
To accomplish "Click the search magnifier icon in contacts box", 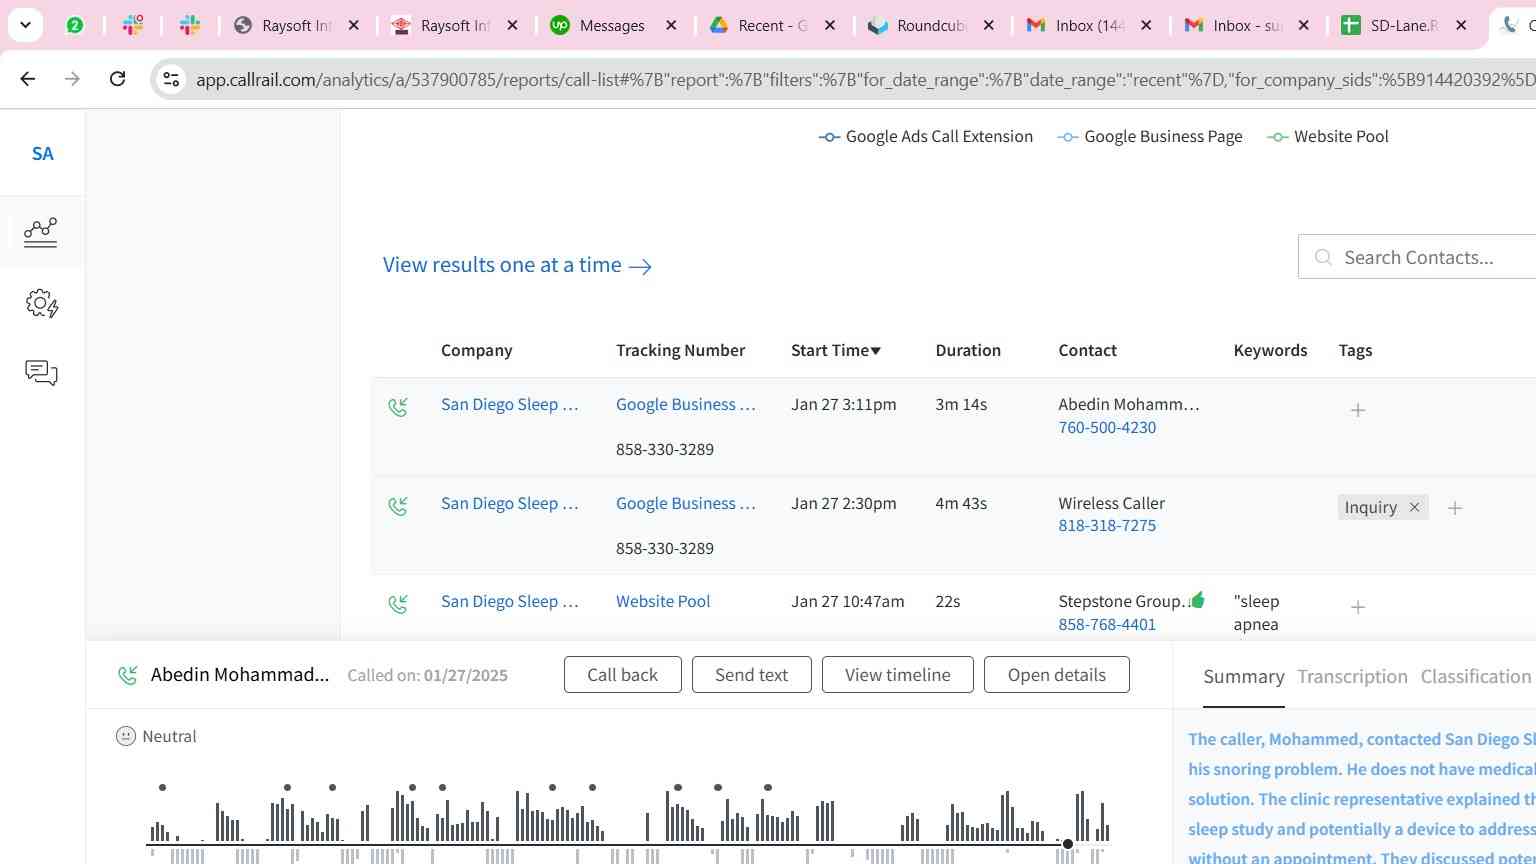I will point(1323,258).
